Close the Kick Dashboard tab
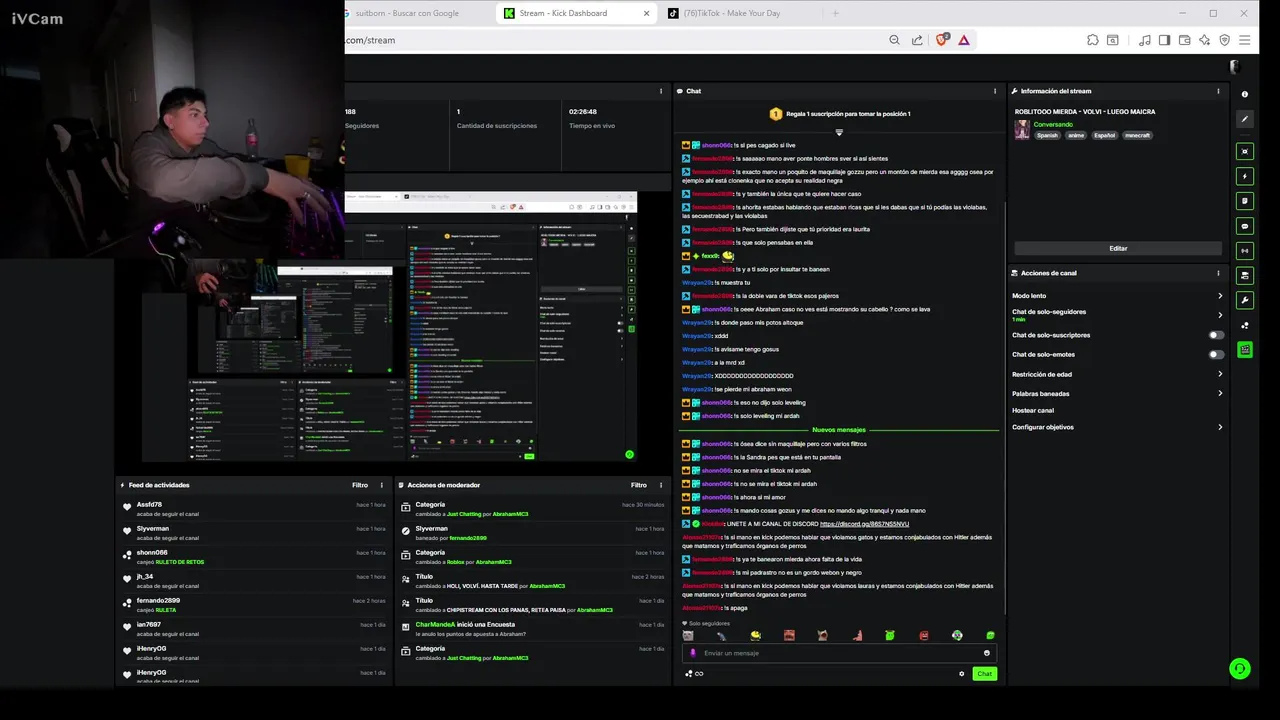 [647, 13]
